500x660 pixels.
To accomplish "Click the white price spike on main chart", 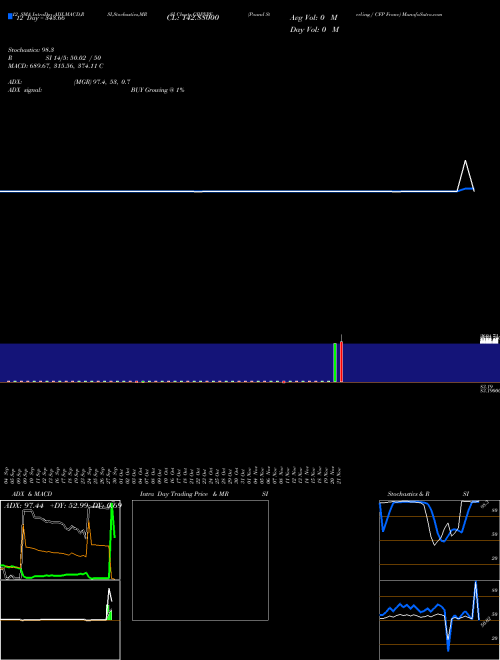I will [465, 176].
